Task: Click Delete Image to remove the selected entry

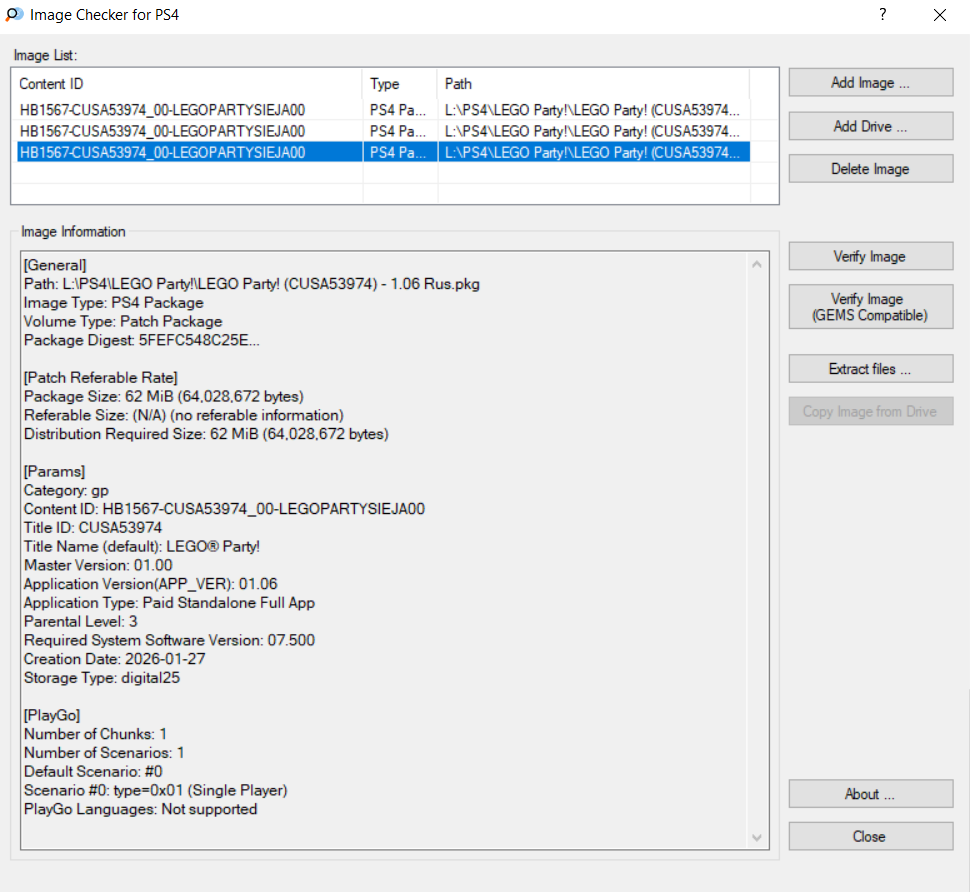Action: point(870,169)
